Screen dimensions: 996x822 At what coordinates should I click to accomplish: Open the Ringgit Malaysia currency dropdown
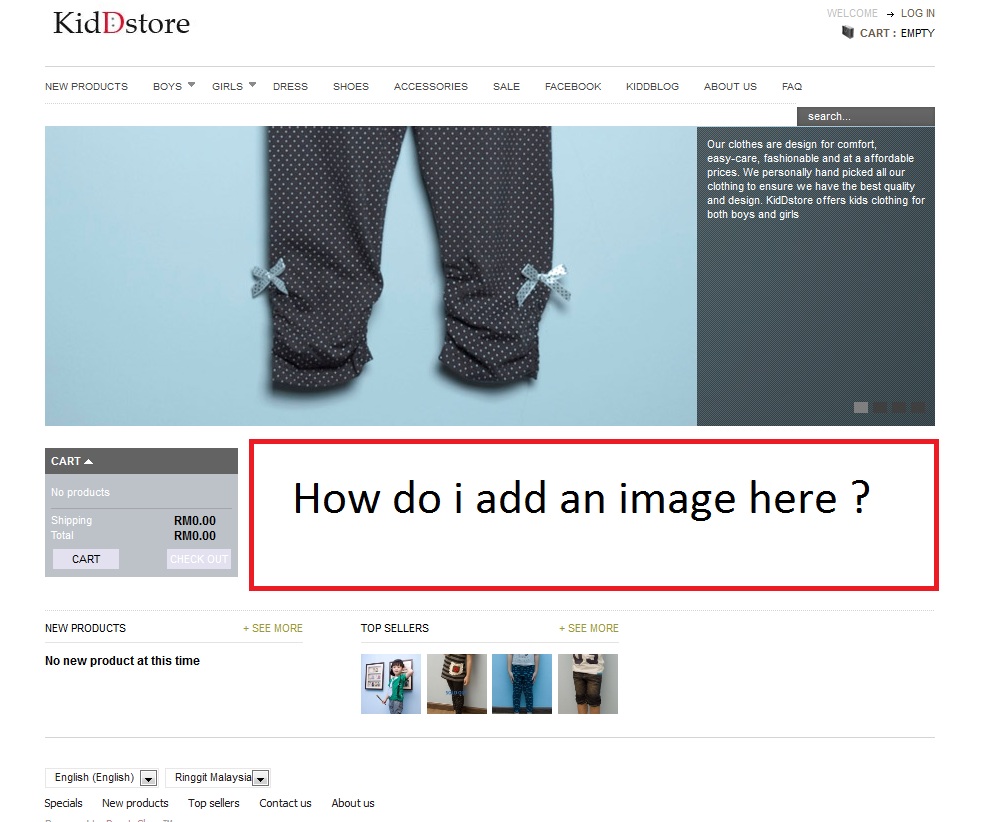tap(260, 778)
